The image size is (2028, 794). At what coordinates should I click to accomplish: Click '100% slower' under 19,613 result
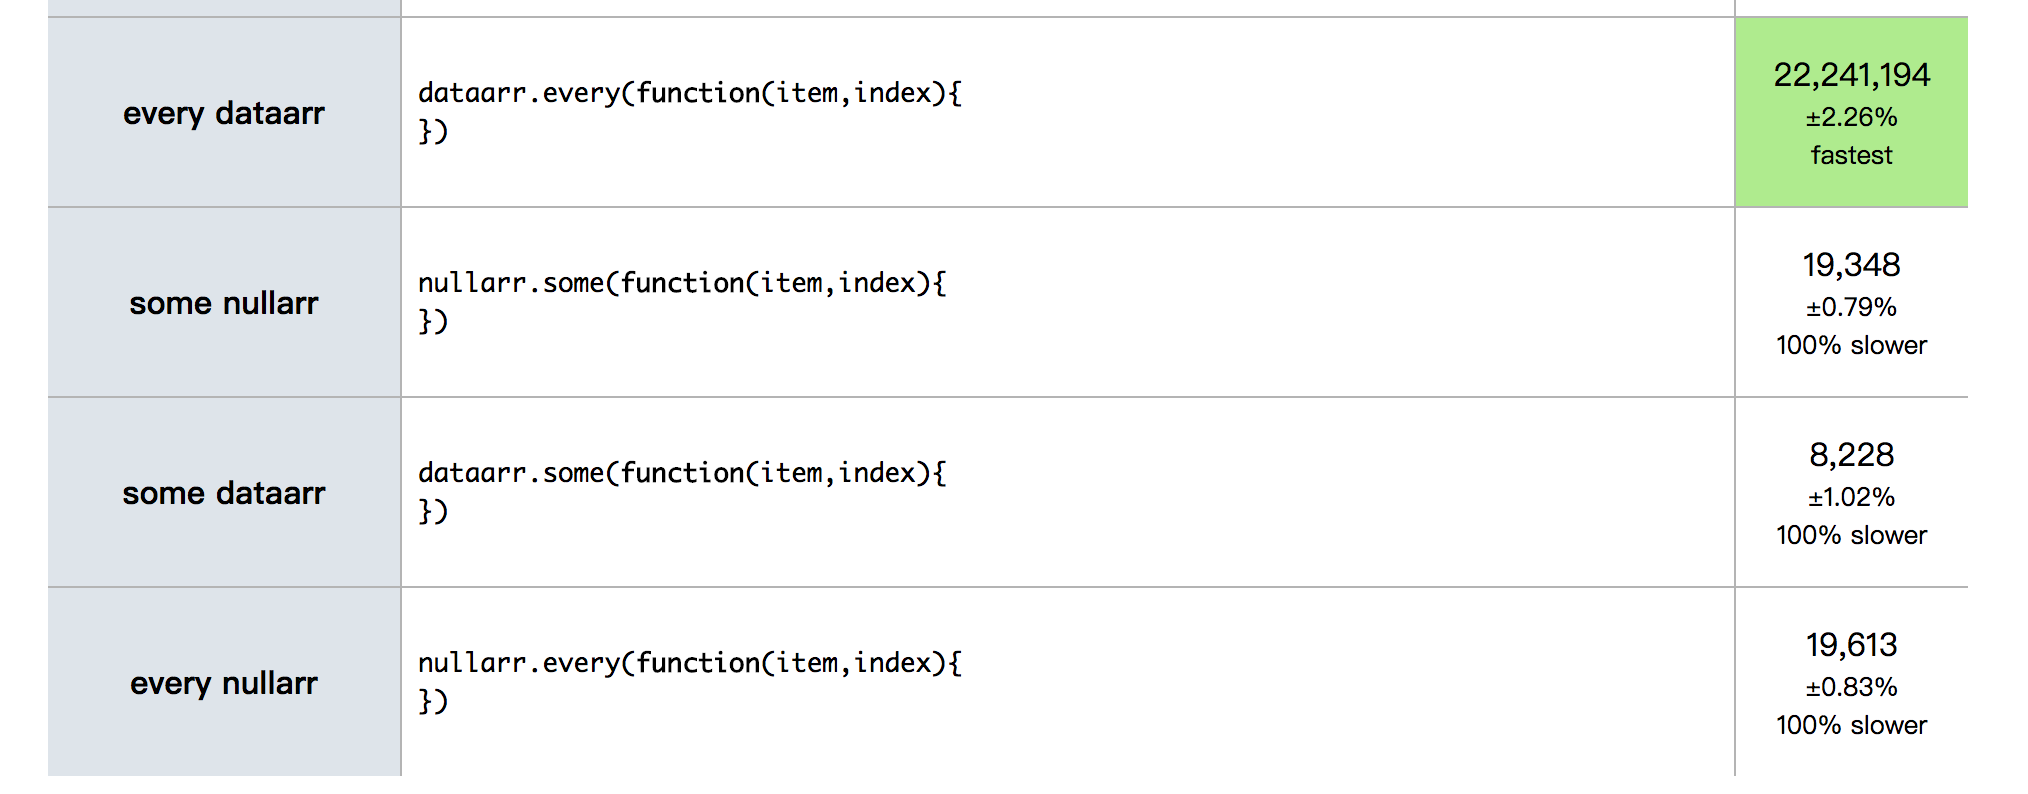tap(1851, 725)
